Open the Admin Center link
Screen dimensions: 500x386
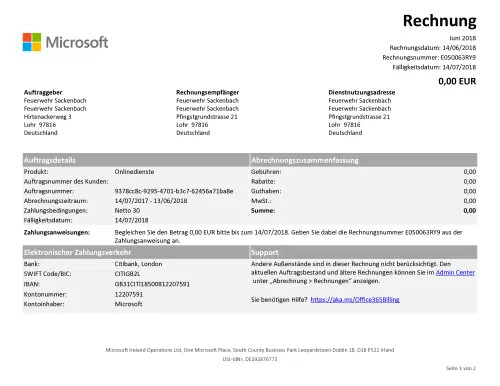(455, 273)
